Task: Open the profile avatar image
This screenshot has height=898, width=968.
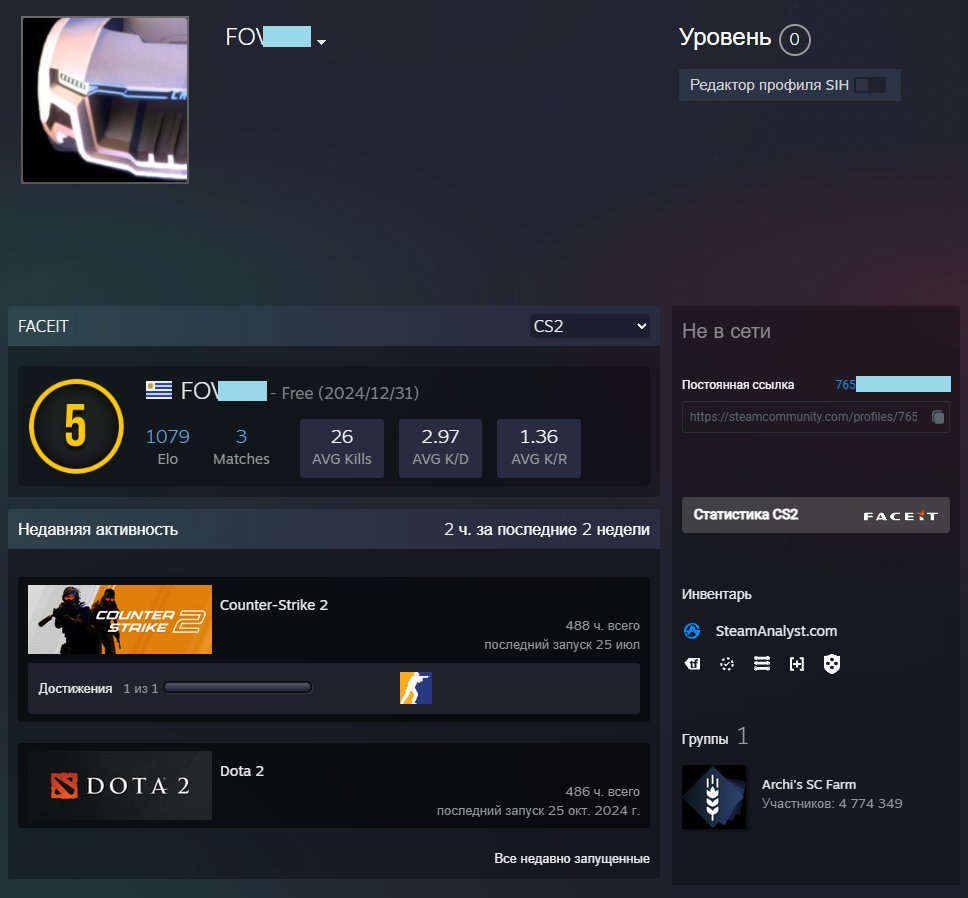Action: pyautogui.click(x=105, y=100)
